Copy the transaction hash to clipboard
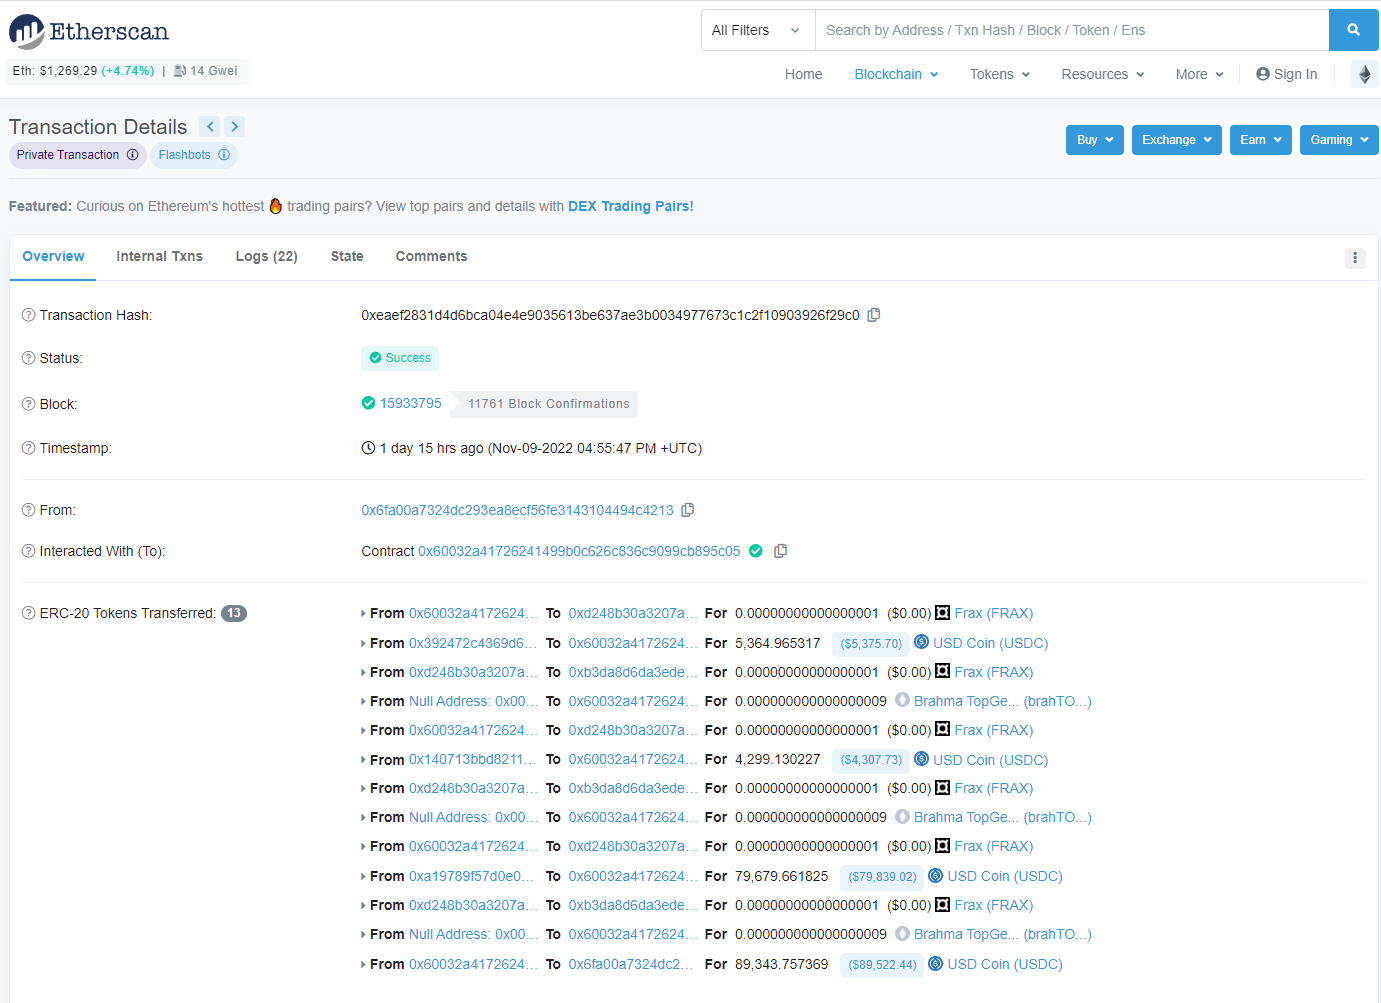Image resolution: width=1381 pixels, height=1003 pixels. pyautogui.click(x=874, y=315)
